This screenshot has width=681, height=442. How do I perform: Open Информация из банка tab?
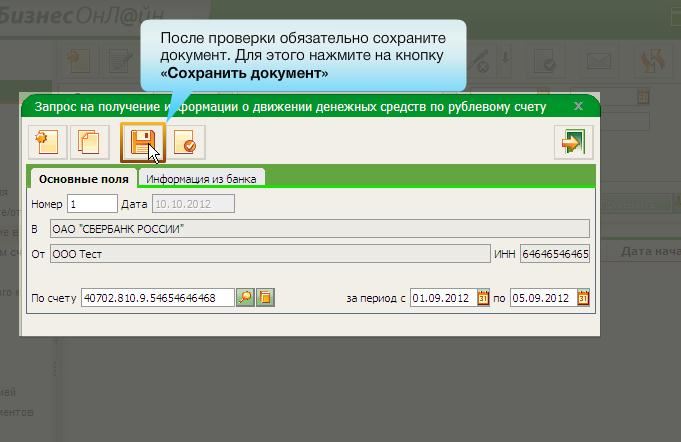(x=201, y=179)
